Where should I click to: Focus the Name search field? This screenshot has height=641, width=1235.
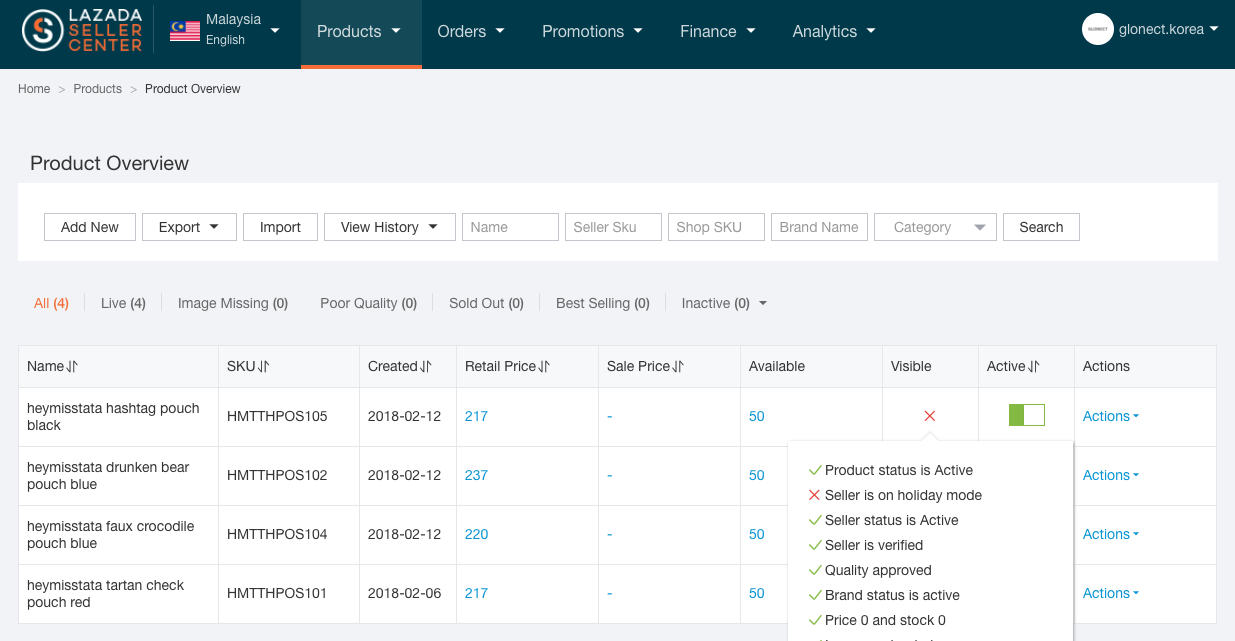[510, 227]
